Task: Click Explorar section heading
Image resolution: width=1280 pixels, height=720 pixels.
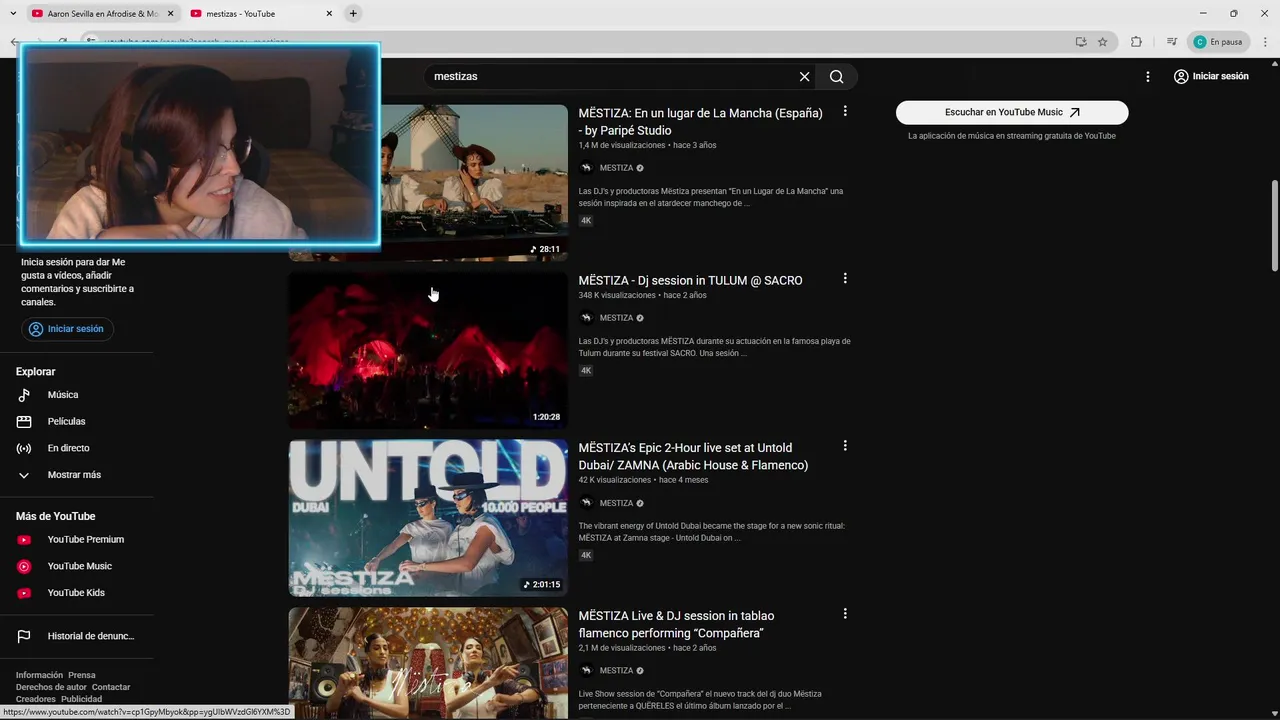Action: tap(36, 371)
